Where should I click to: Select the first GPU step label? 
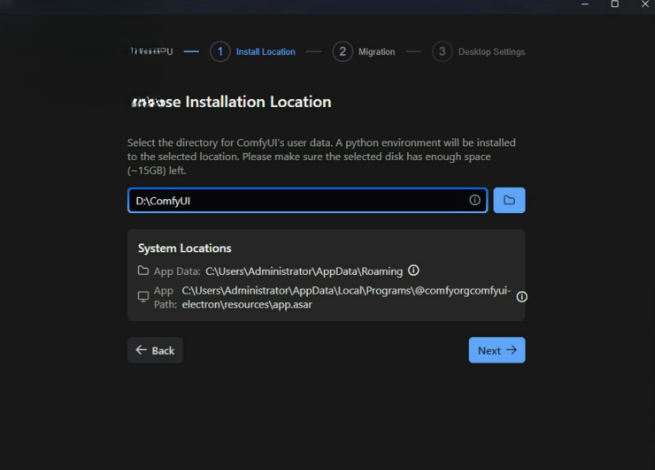[x=151, y=51]
